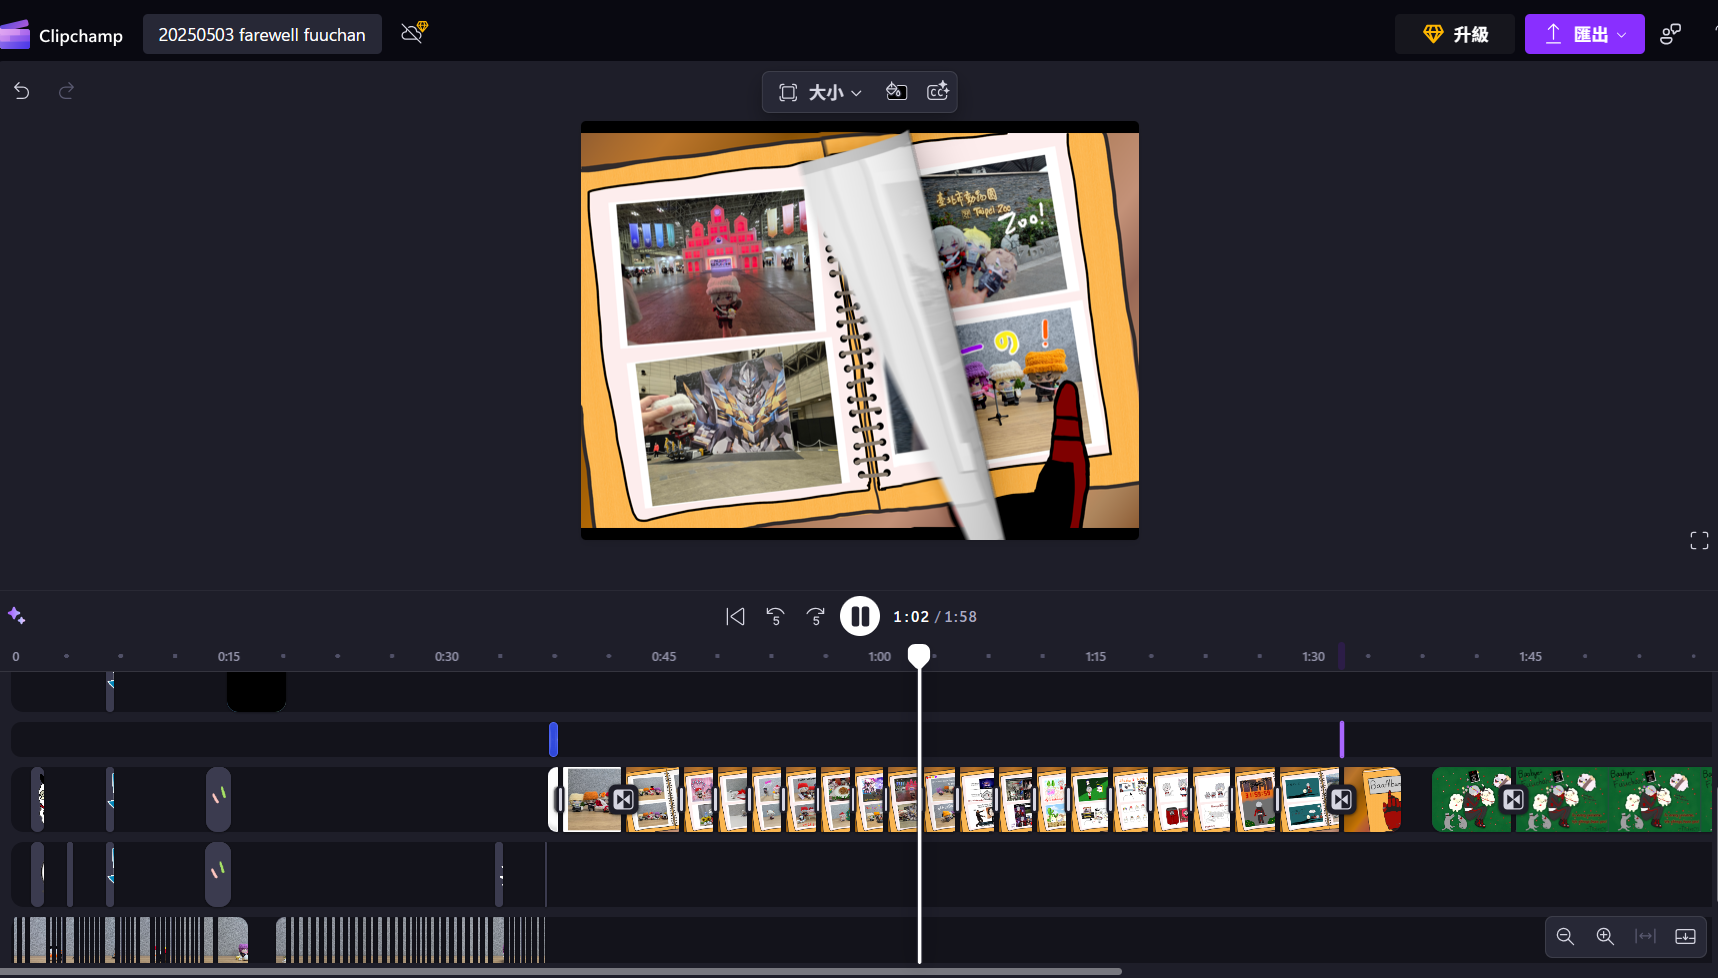Click the transition icon before the orange book clip
Screen dimensions: 1718x978
click(1341, 799)
